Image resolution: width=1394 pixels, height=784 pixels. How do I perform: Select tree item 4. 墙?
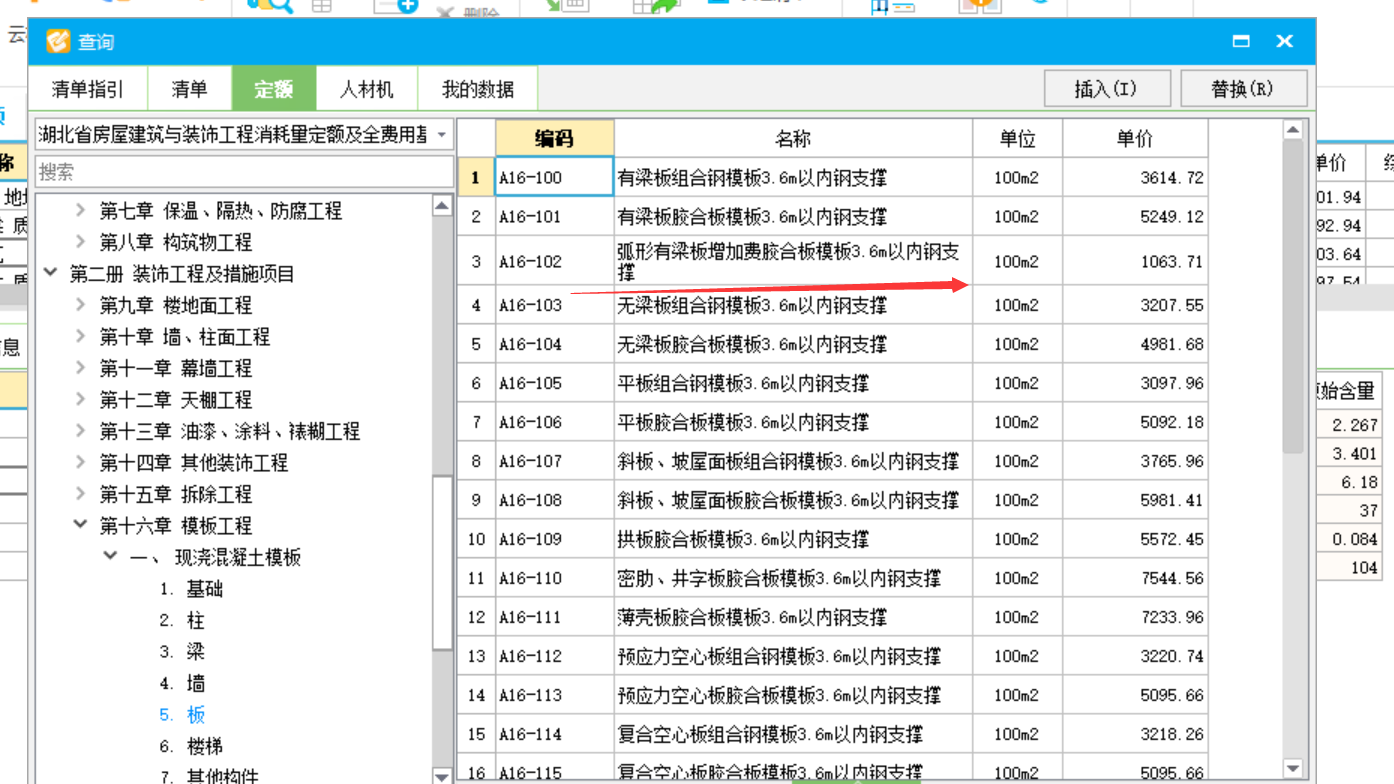182,684
